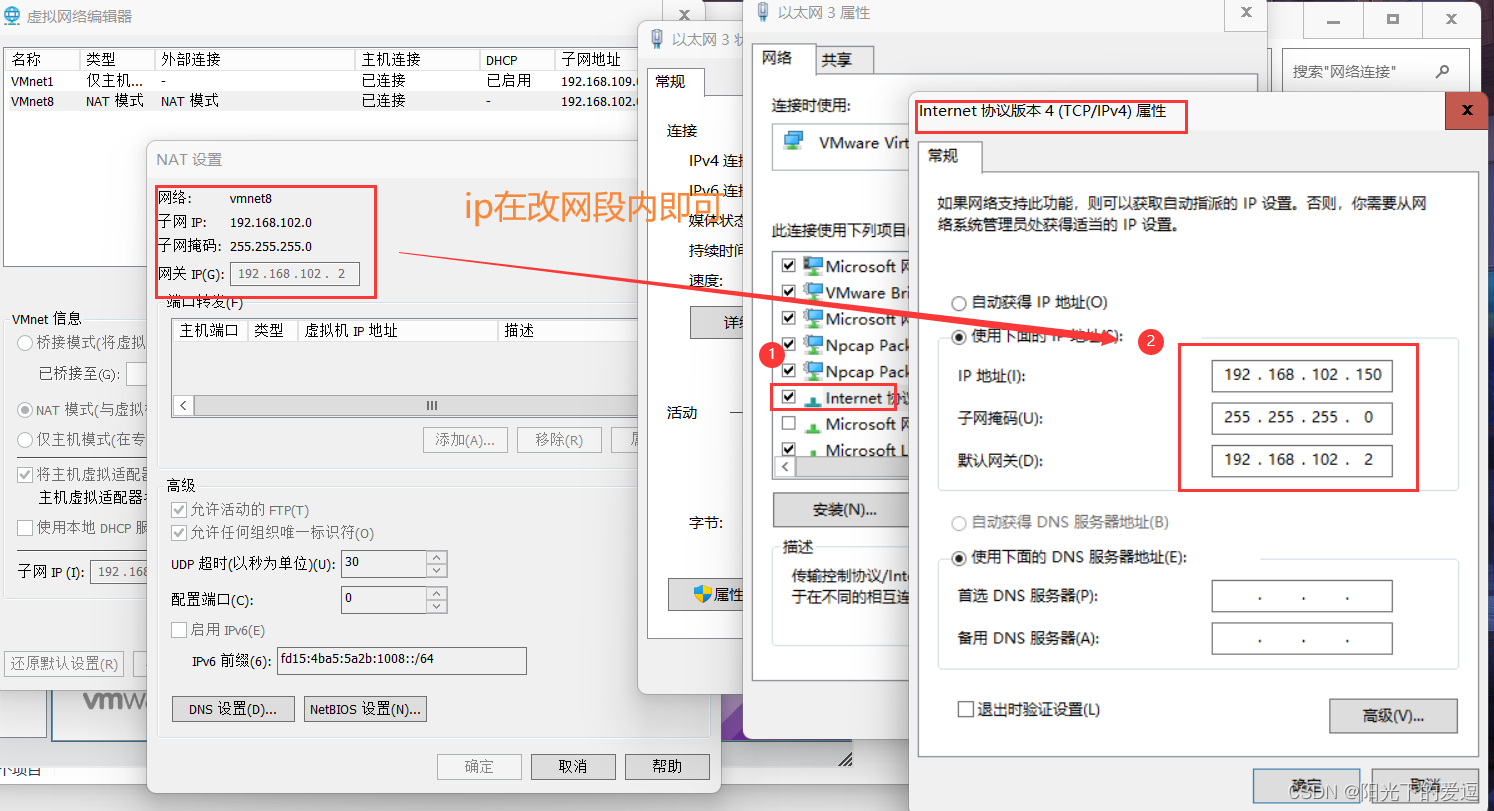Increase 配置端口 value with up arrow
Screen dimensions: 1494x811
click(436, 594)
